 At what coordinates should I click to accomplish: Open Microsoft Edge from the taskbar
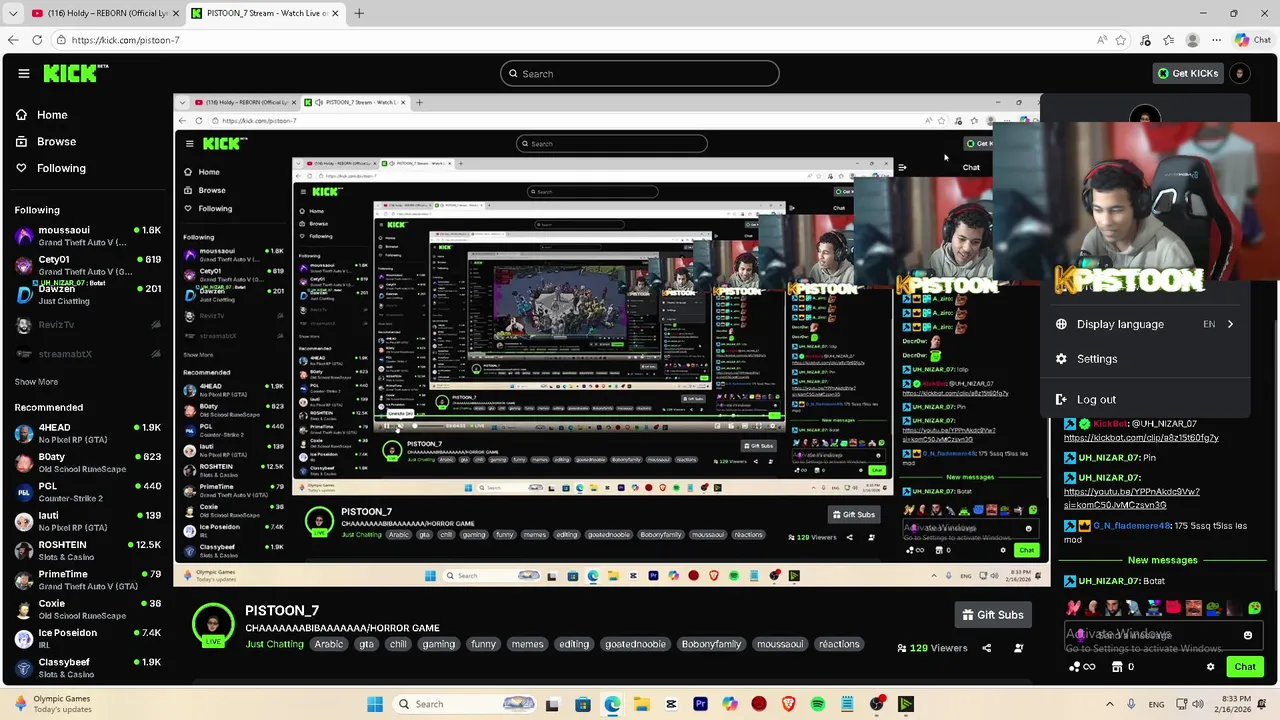click(x=612, y=704)
